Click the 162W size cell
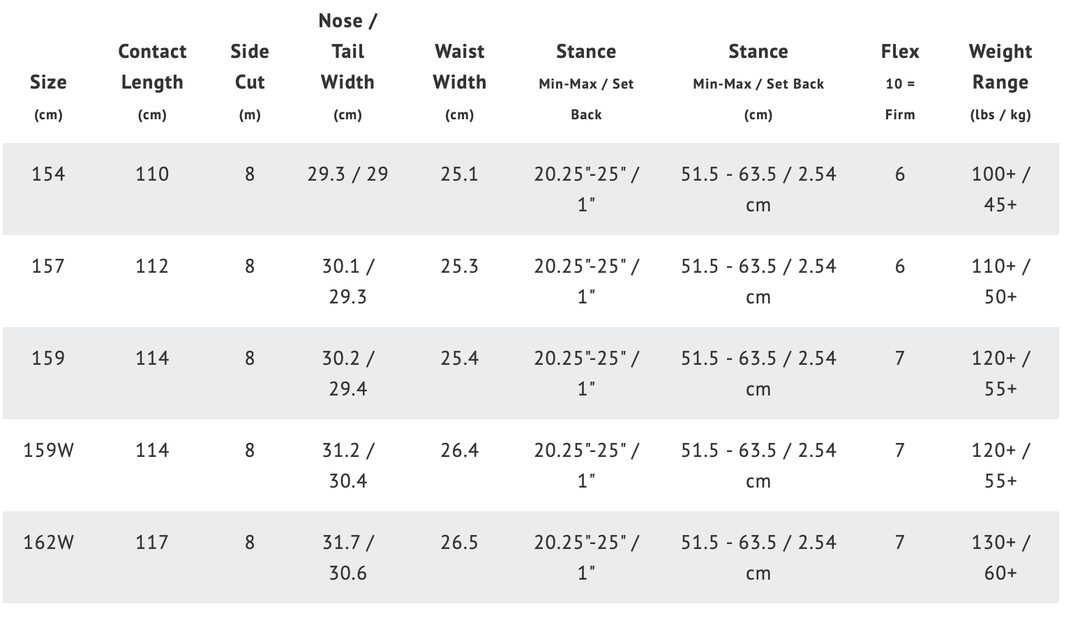 (49, 542)
